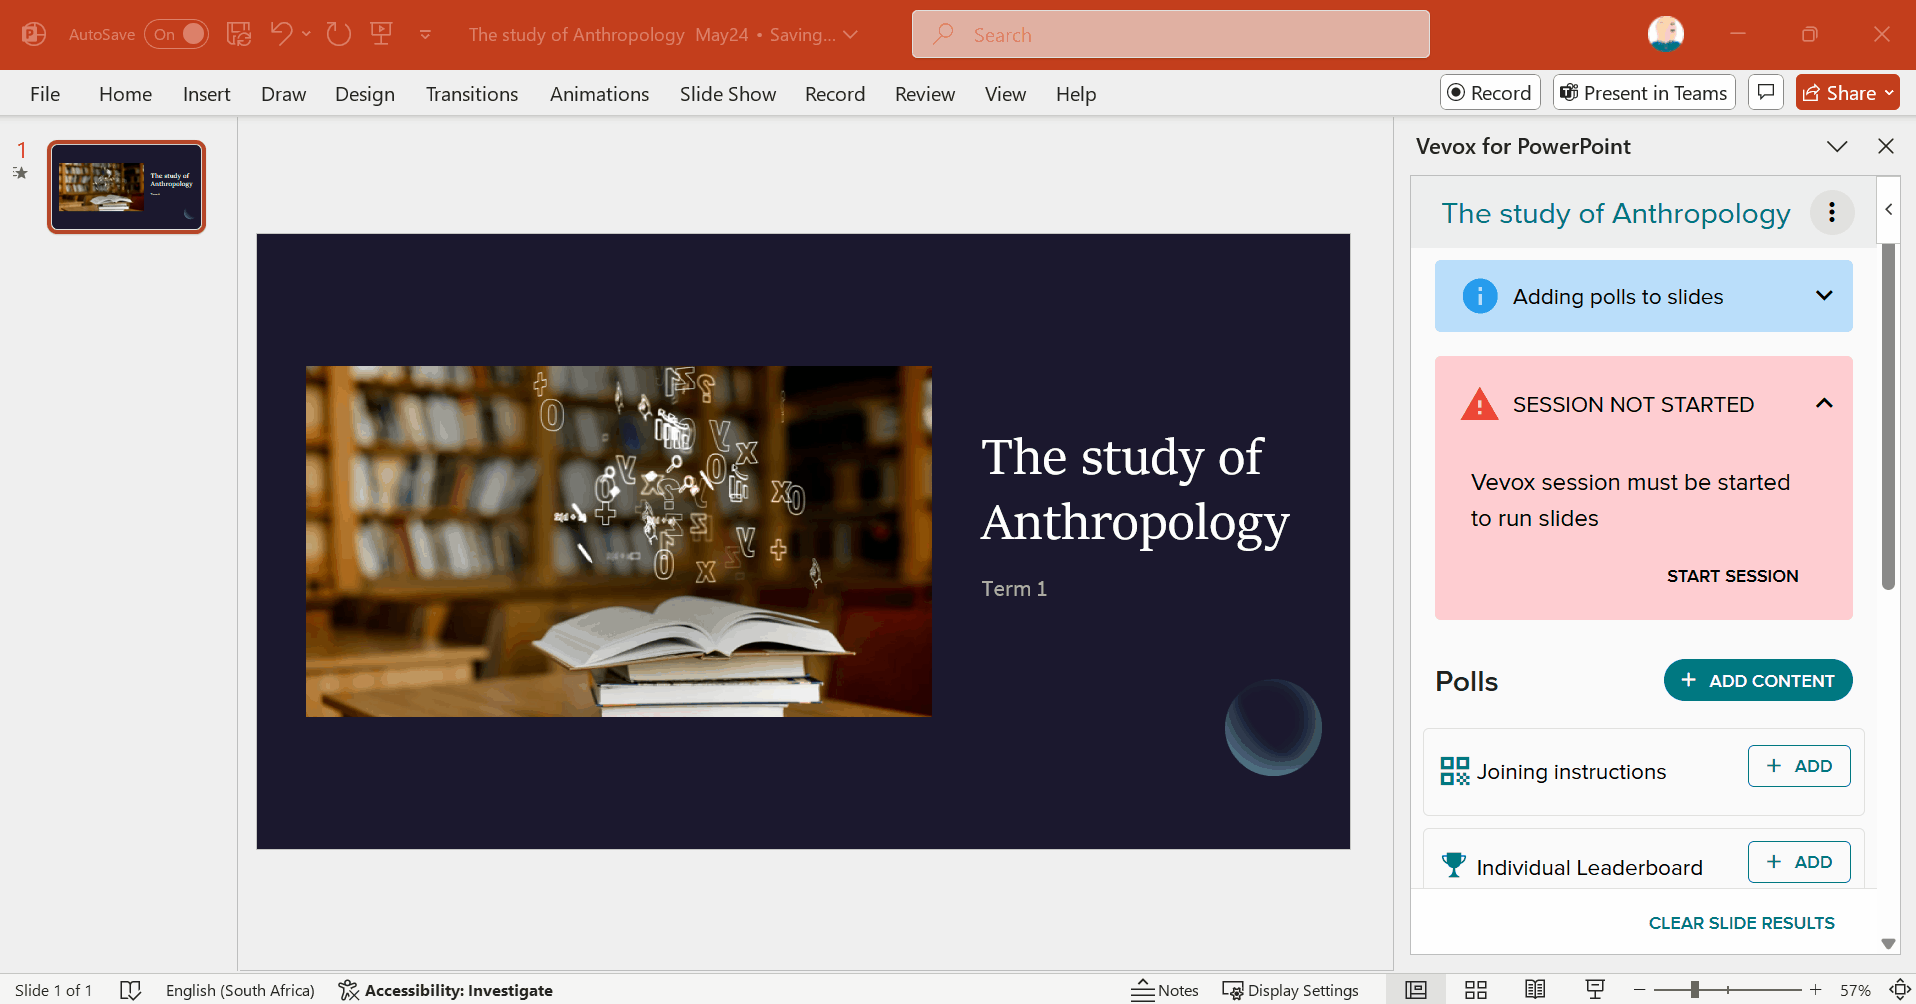
Task: Click the Vevox pane scroll down arrow
Action: [1888, 943]
